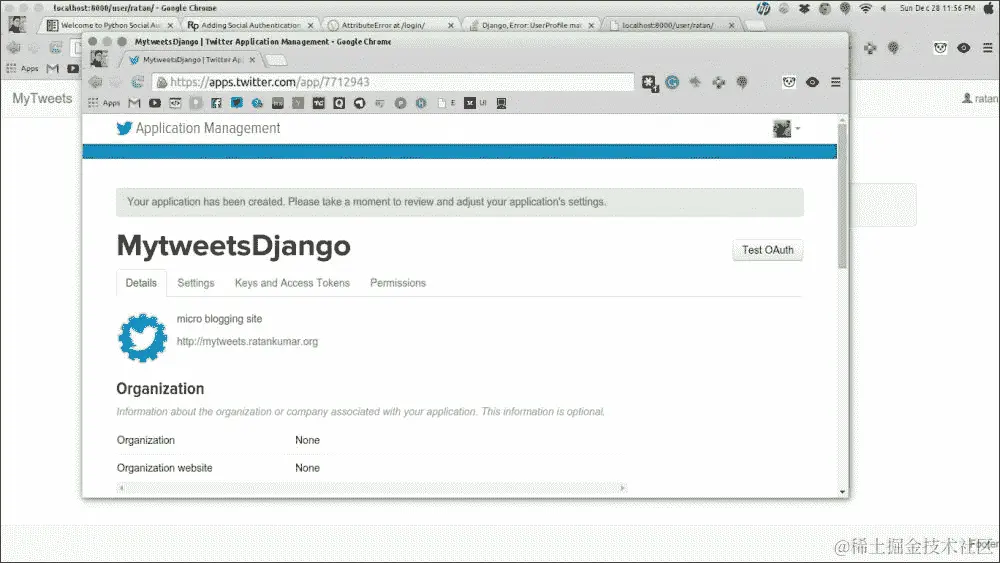The image size is (1000, 563).
Task: Open the Chrome hamburger menu in the Twitter window
Action: (x=835, y=82)
